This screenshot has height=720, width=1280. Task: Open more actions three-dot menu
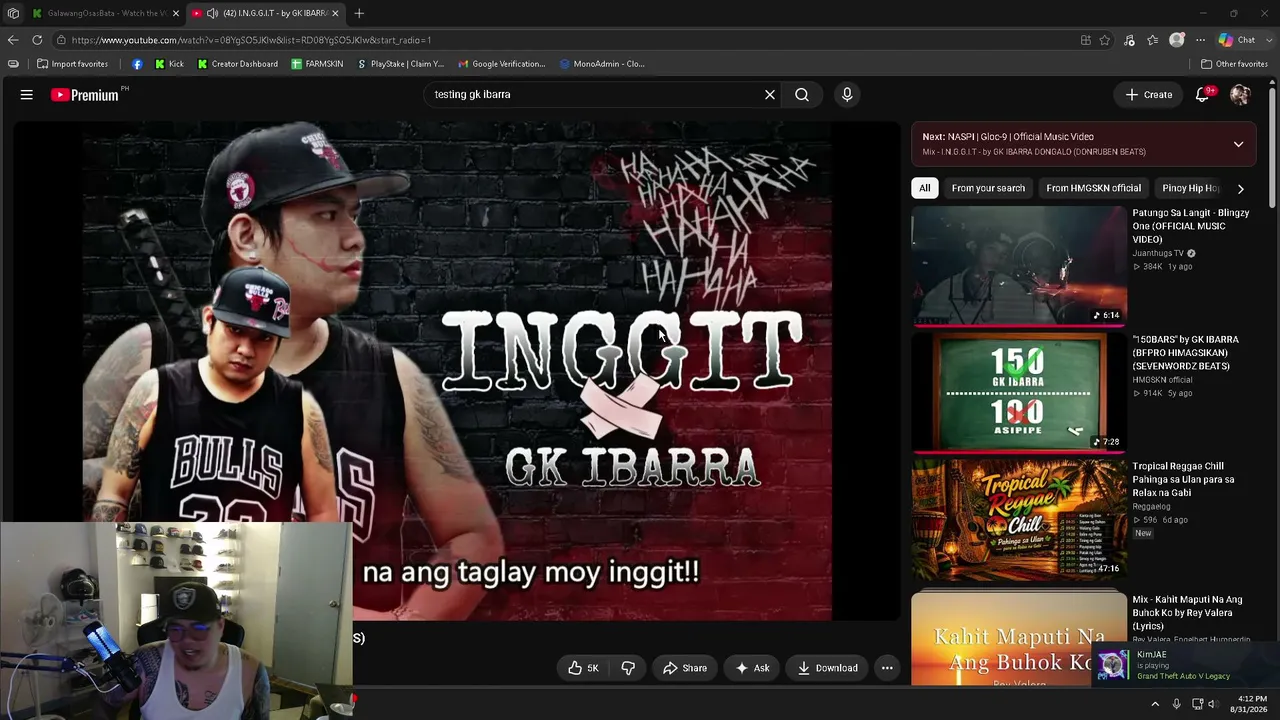point(887,668)
